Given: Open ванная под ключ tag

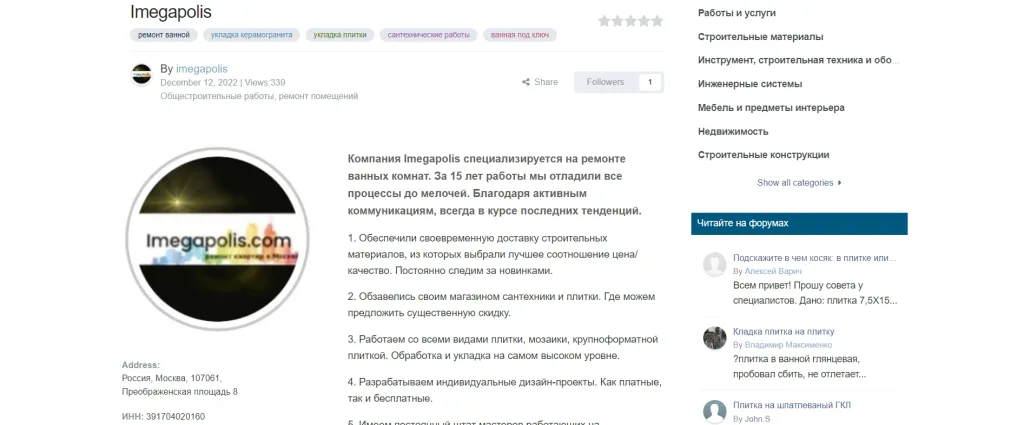Looking at the screenshot, I should (520, 35).
